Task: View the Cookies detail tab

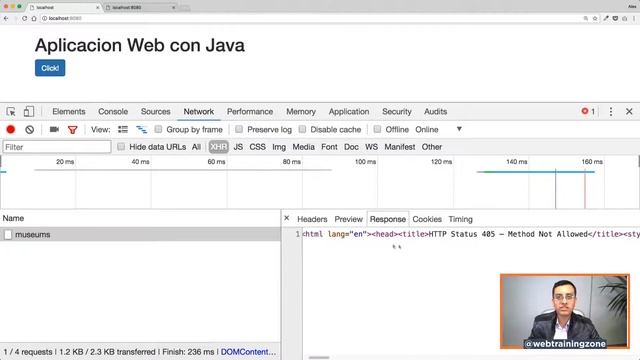Action: pos(427,219)
